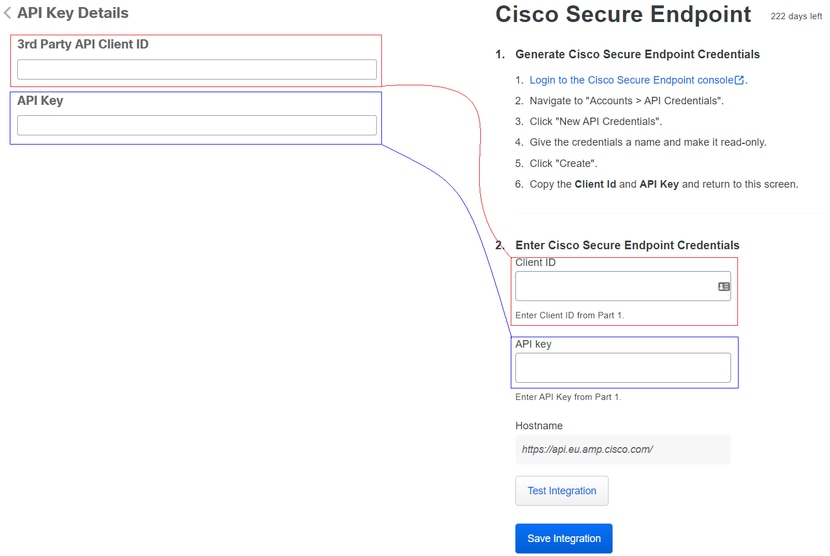This screenshot has height=556, width=830.
Task: Click the 222 days left label
Action: coord(796,16)
